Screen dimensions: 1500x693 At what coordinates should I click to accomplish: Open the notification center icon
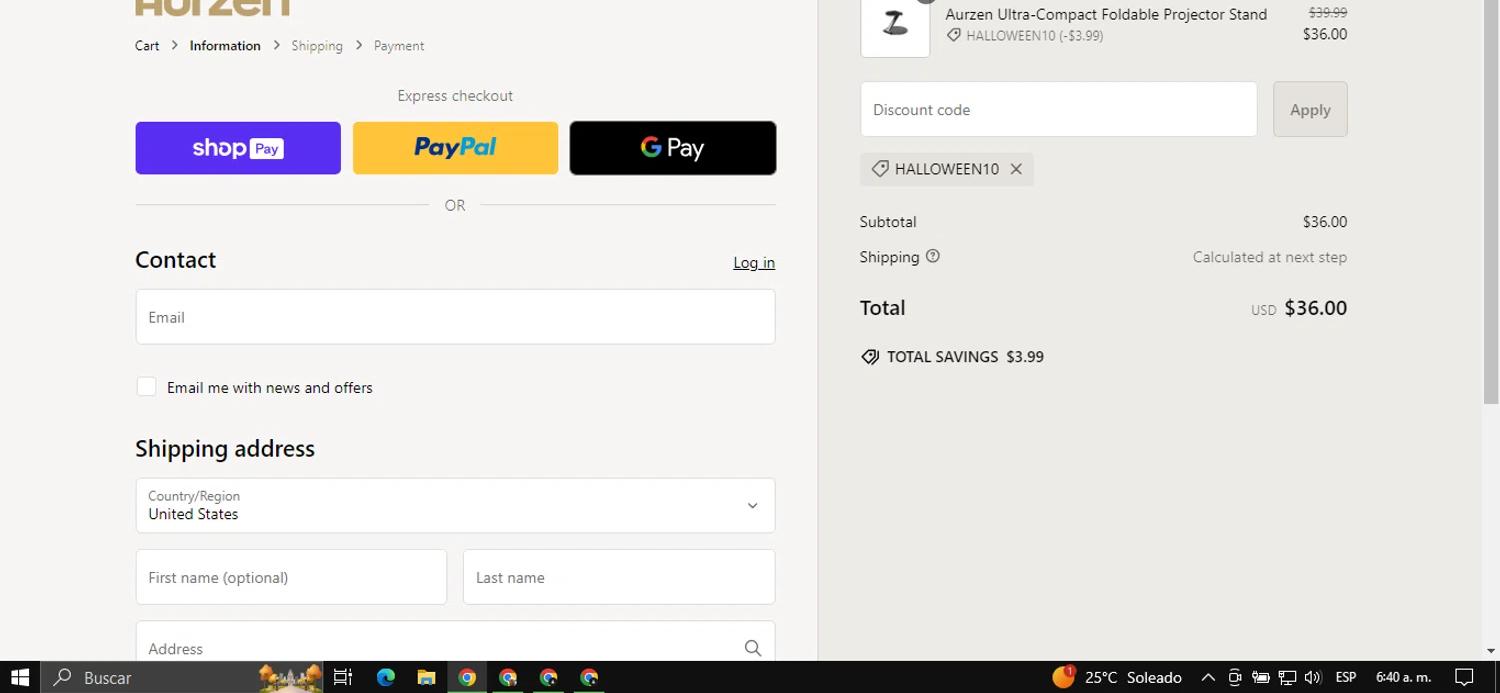1464,677
